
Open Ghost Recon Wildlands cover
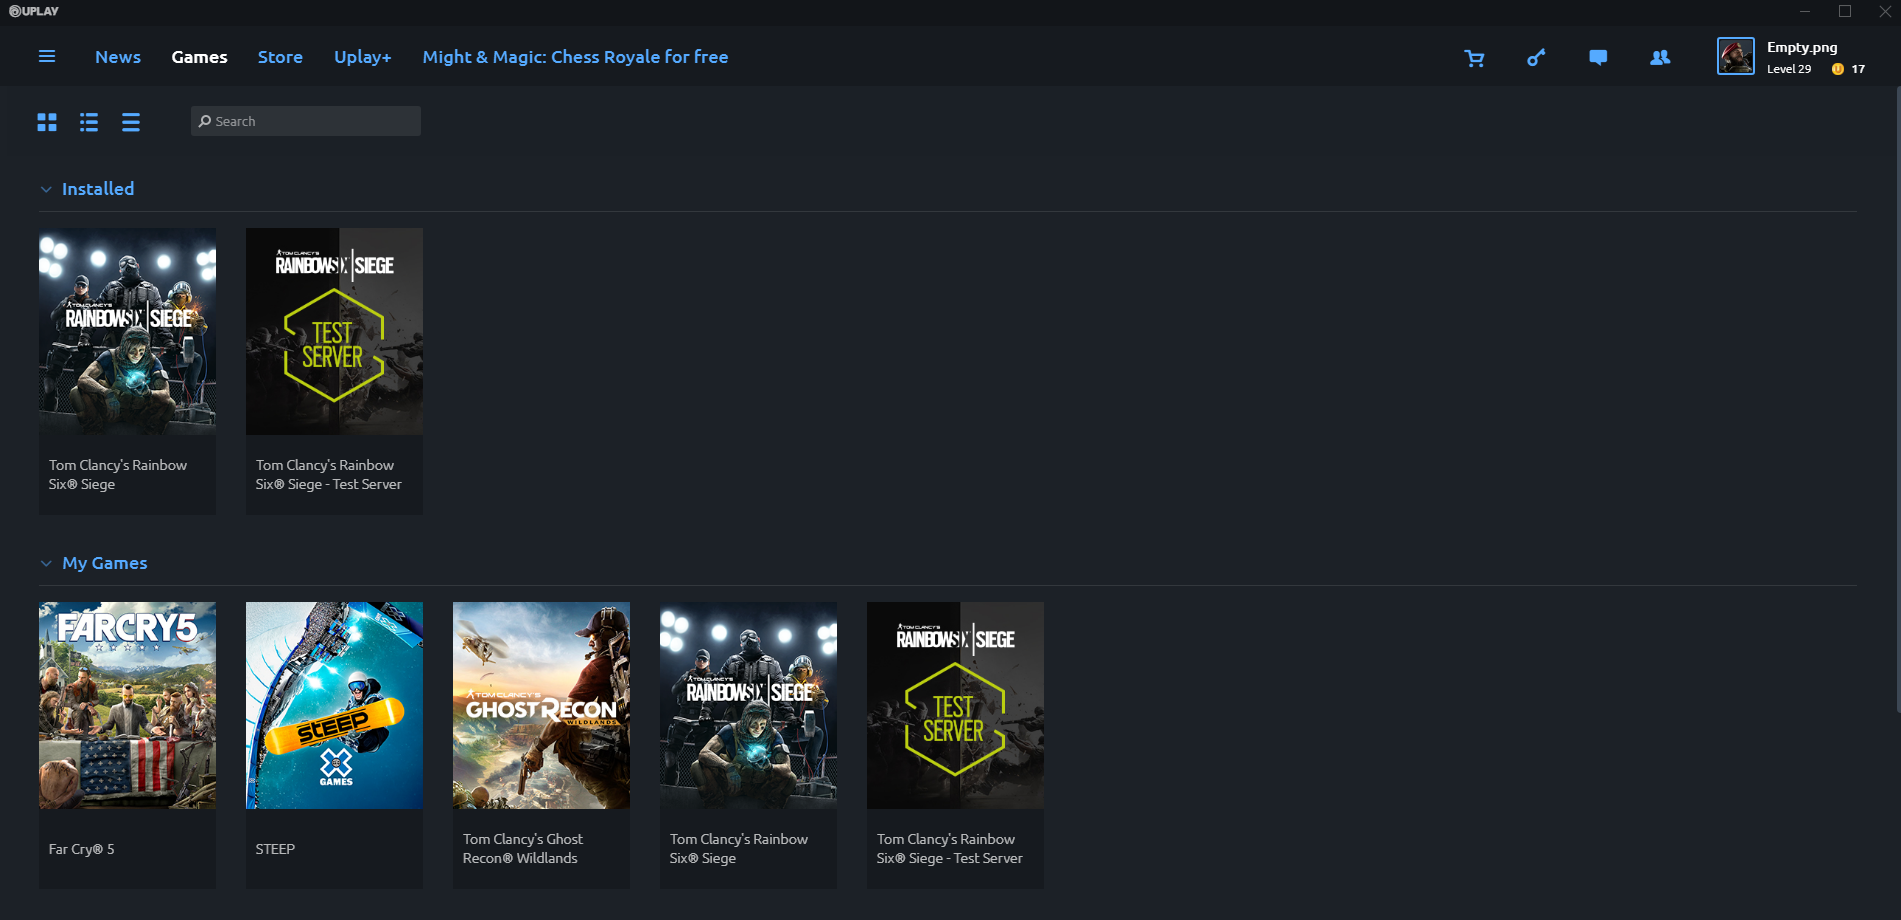(x=541, y=705)
